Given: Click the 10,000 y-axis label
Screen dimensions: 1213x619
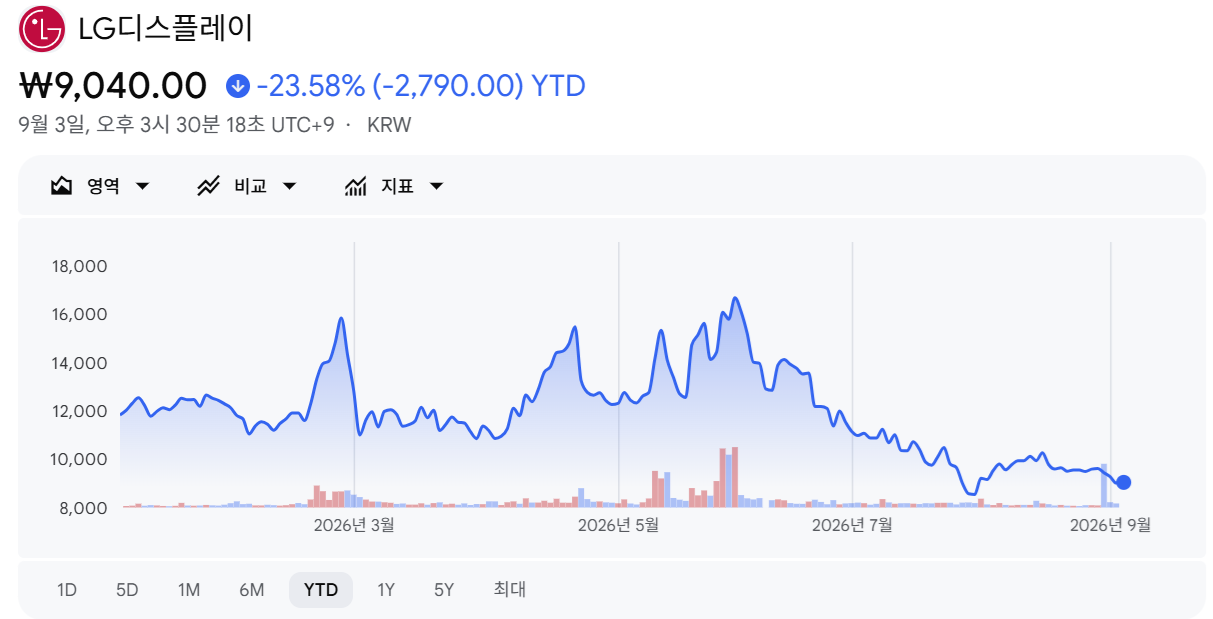Looking at the screenshot, I should point(79,460).
